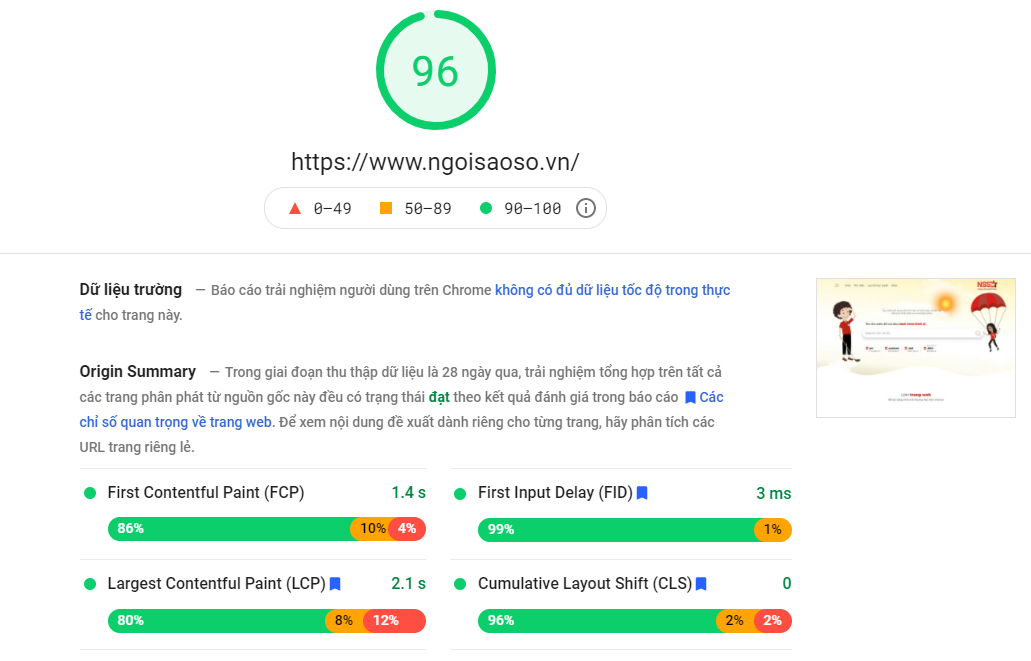The image size is (1031, 661).
Task: Click the URL https://www.ngoisaoso.vn/
Action: coord(435,161)
